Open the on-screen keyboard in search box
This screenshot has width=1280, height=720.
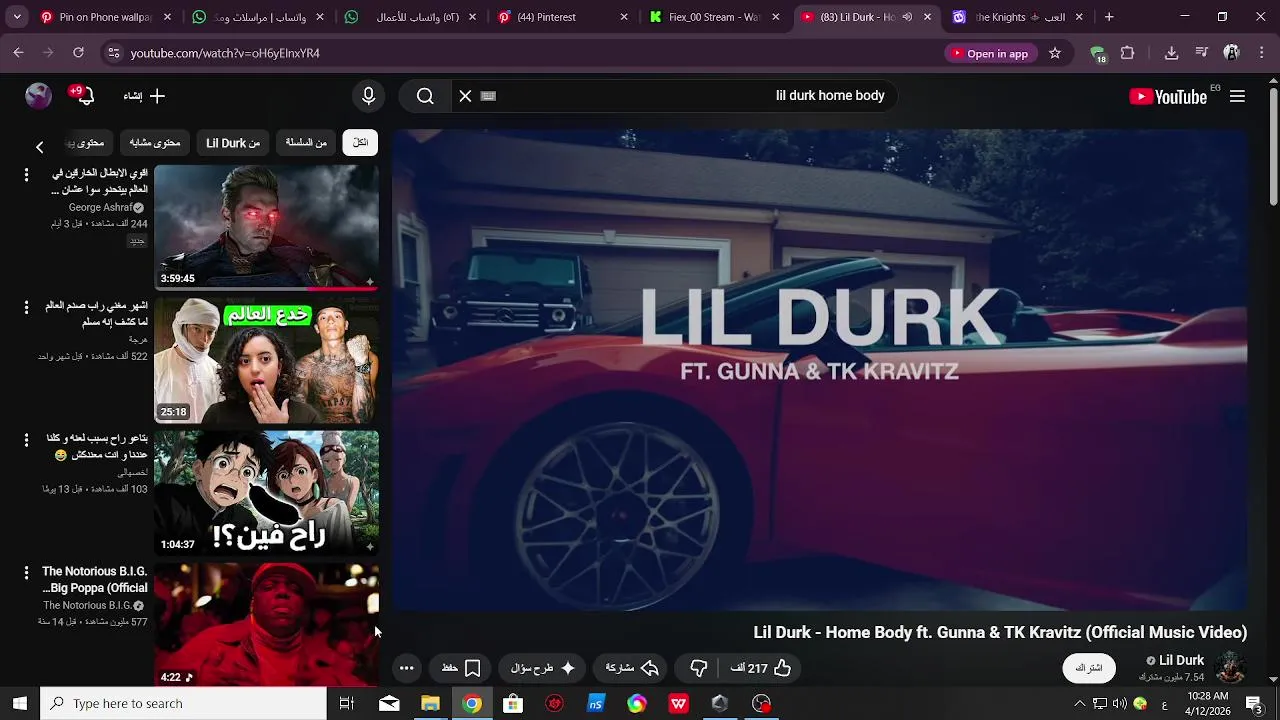488,96
